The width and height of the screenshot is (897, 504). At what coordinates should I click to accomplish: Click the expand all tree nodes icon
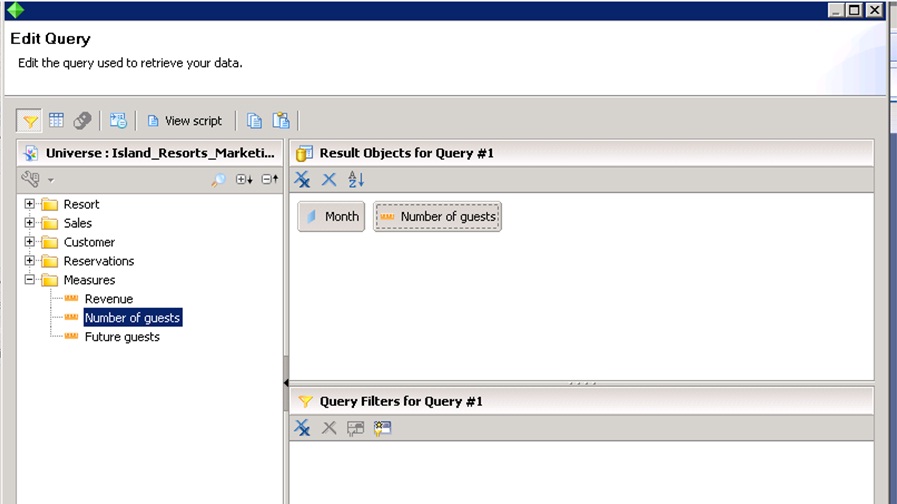(244, 180)
